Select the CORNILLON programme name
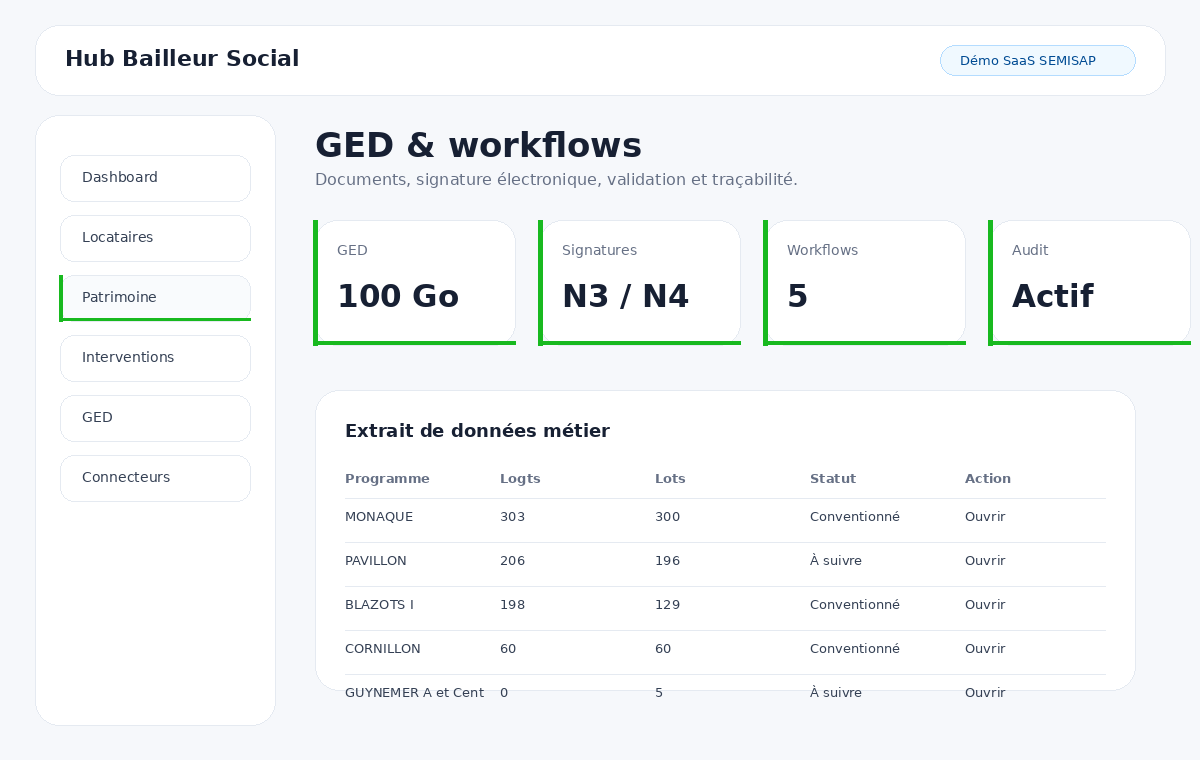 coord(383,649)
